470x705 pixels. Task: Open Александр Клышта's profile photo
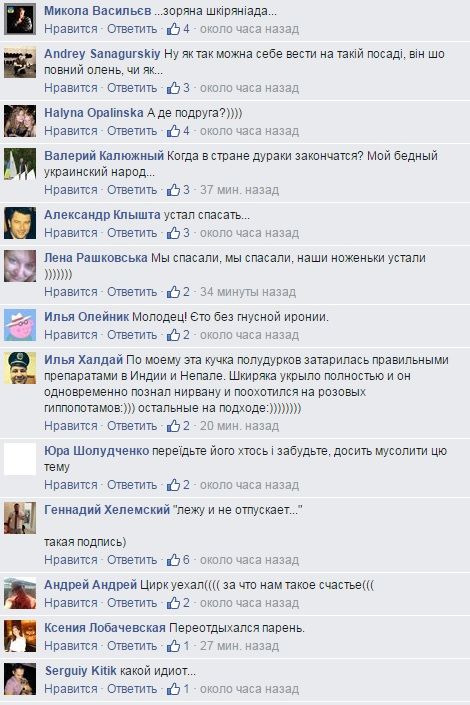(x=20, y=223)
